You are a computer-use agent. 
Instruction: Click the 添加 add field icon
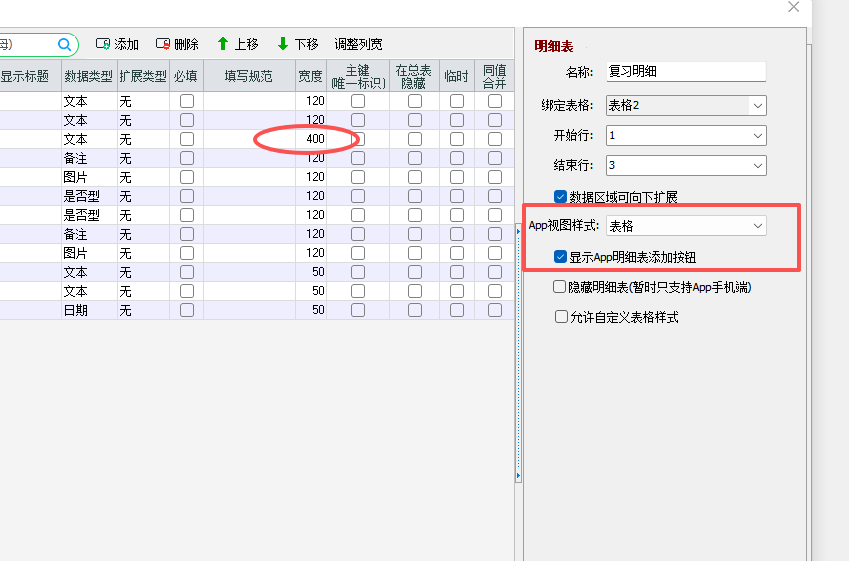coord(103,44)
